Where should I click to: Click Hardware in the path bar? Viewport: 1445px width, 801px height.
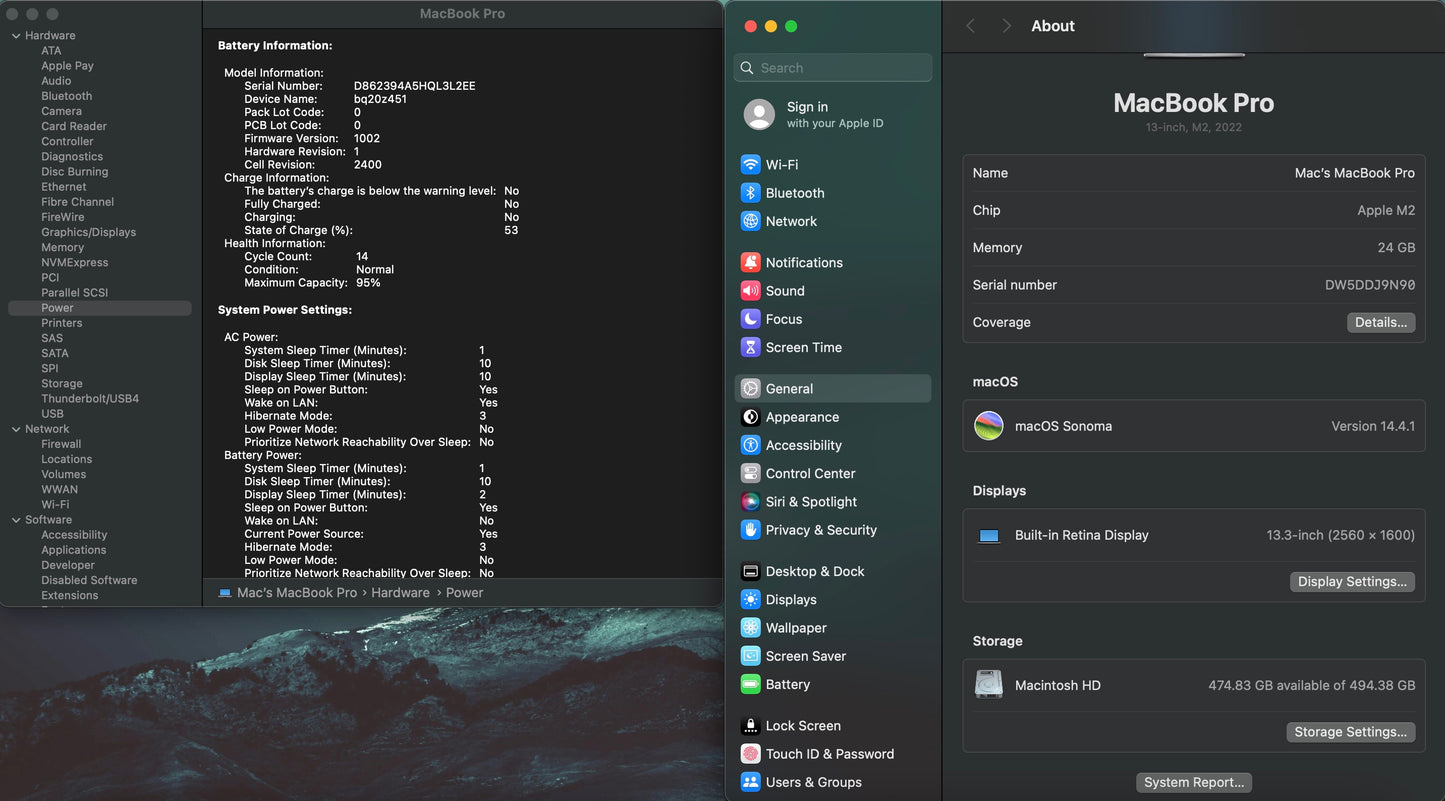(400, 593)
